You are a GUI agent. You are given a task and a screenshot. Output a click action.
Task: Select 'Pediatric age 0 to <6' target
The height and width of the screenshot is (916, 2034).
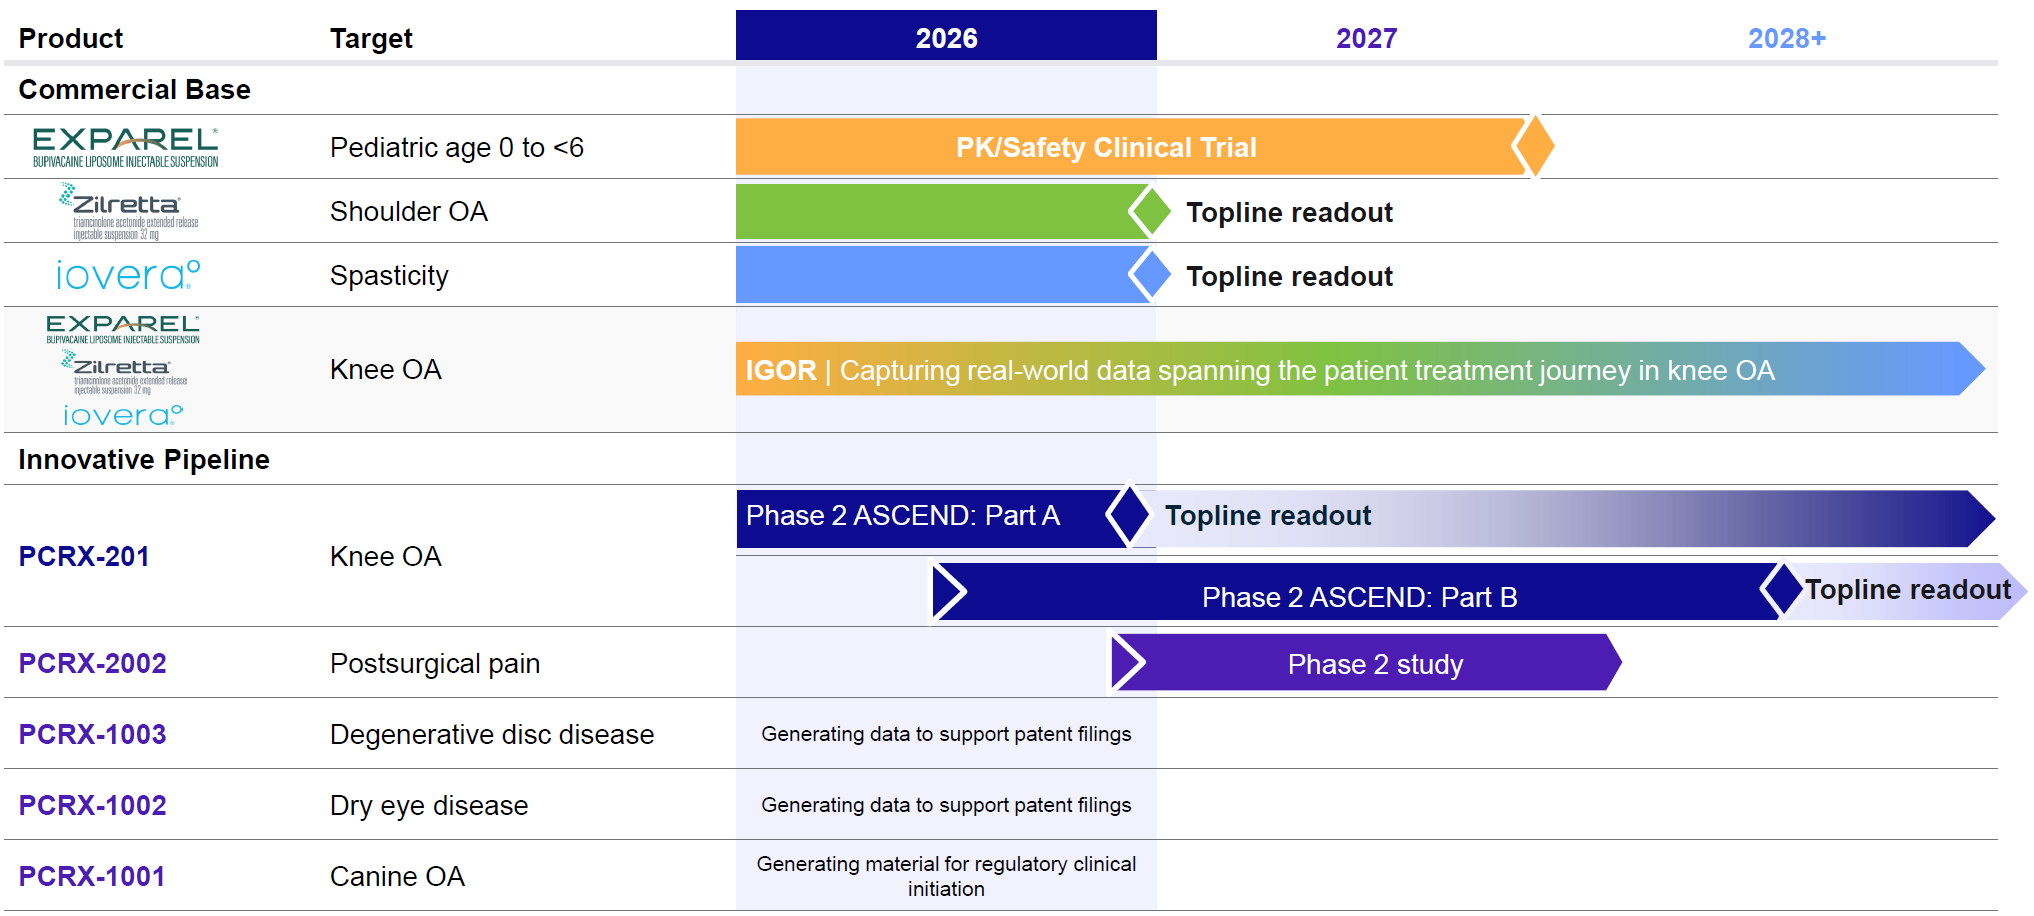point(457,147)
